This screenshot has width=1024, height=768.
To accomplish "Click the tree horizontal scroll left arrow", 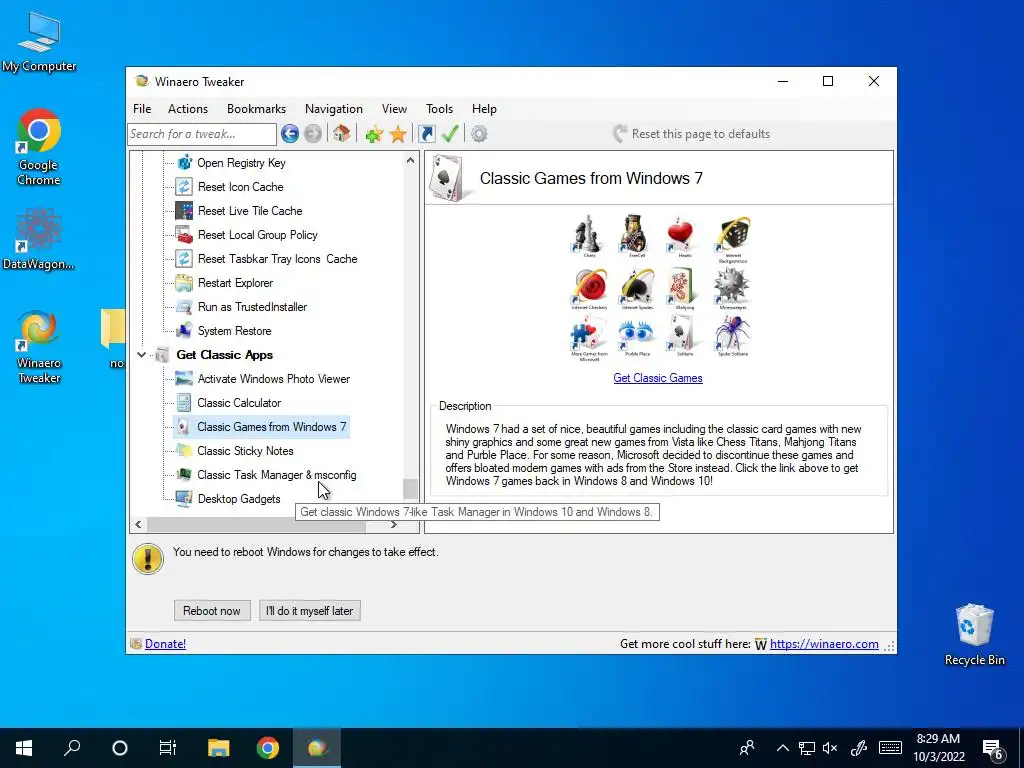I will tap(138, 524).
